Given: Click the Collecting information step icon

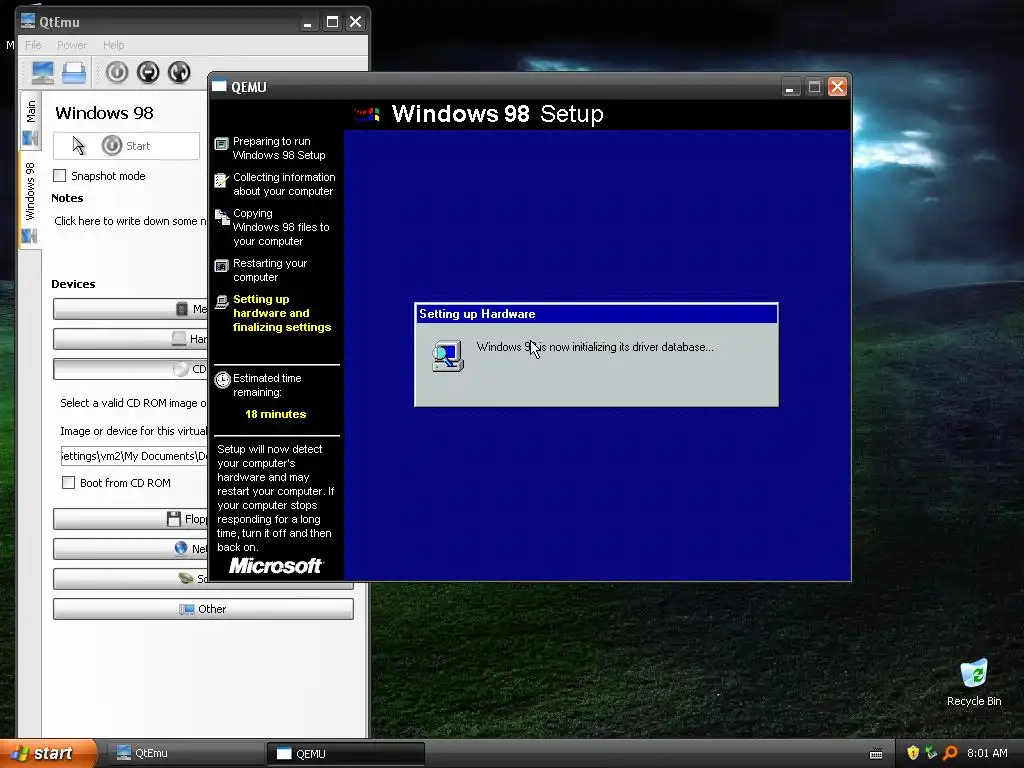Looking at the screenshot, I should coord(221,180).
